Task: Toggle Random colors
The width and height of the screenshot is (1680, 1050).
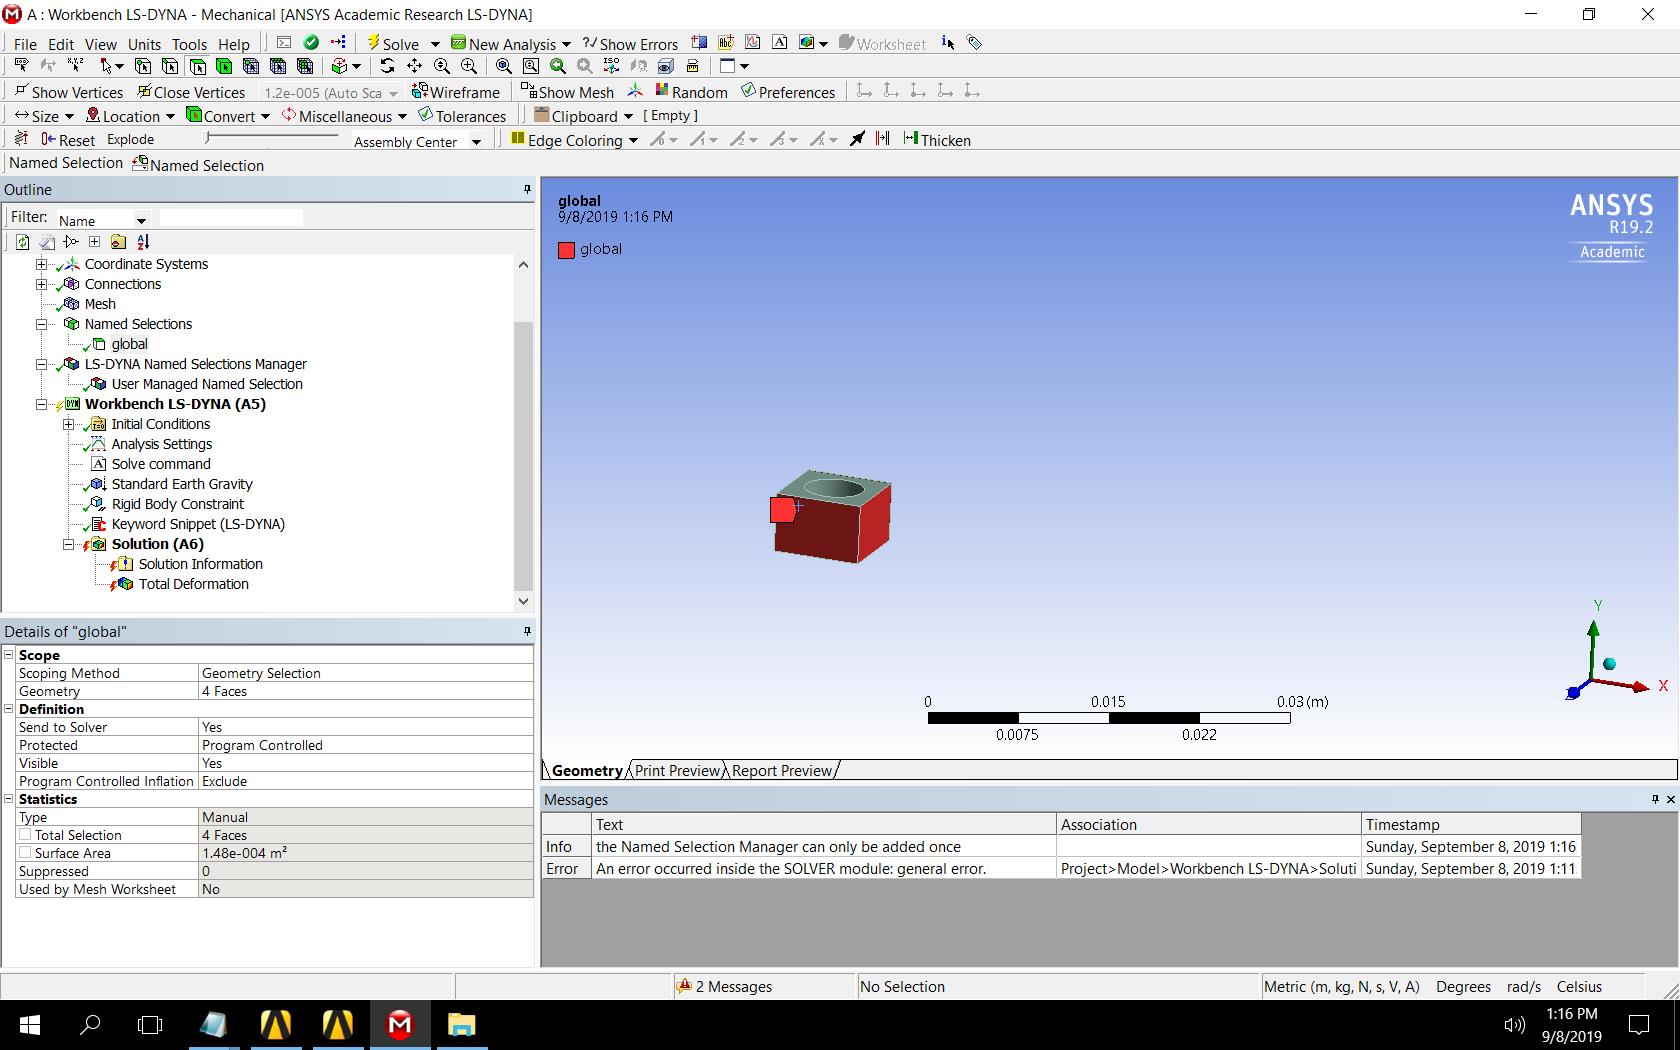Action: coord(691,92)
